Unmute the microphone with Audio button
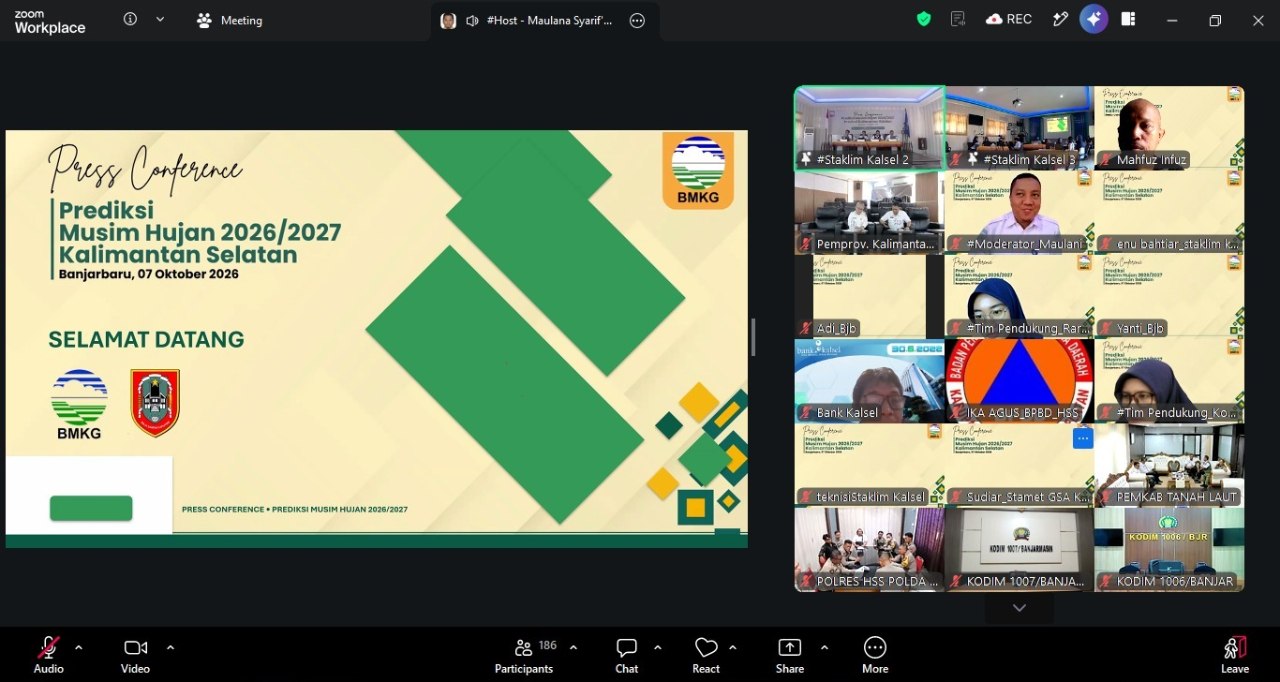This screenshot has width=1280, height=682. pos(48,655)
